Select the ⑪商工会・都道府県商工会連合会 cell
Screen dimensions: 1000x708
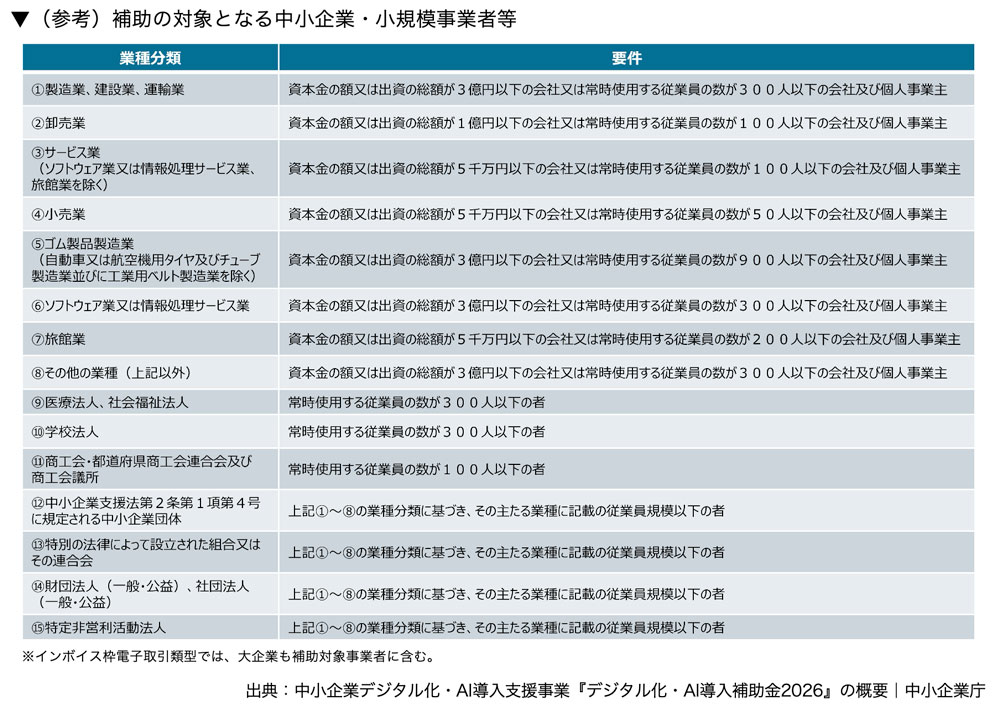click(x=151, y=469)
